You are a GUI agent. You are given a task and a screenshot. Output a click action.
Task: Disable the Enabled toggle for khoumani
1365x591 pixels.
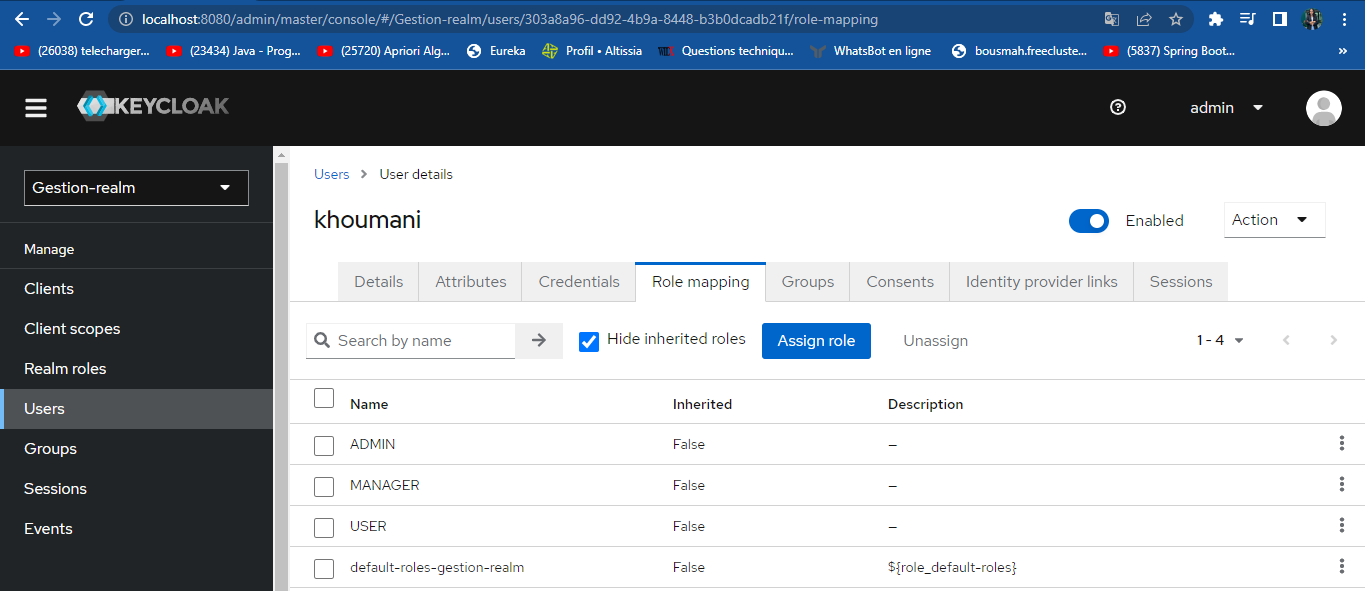click(x=1089, y=220)
